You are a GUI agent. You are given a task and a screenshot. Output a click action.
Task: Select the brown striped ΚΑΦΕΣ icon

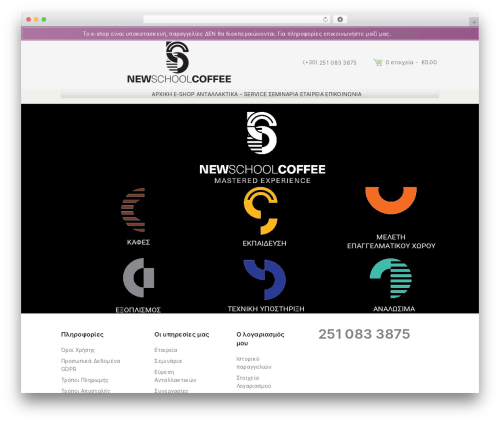pyautogui.click(x=133, y=210)
